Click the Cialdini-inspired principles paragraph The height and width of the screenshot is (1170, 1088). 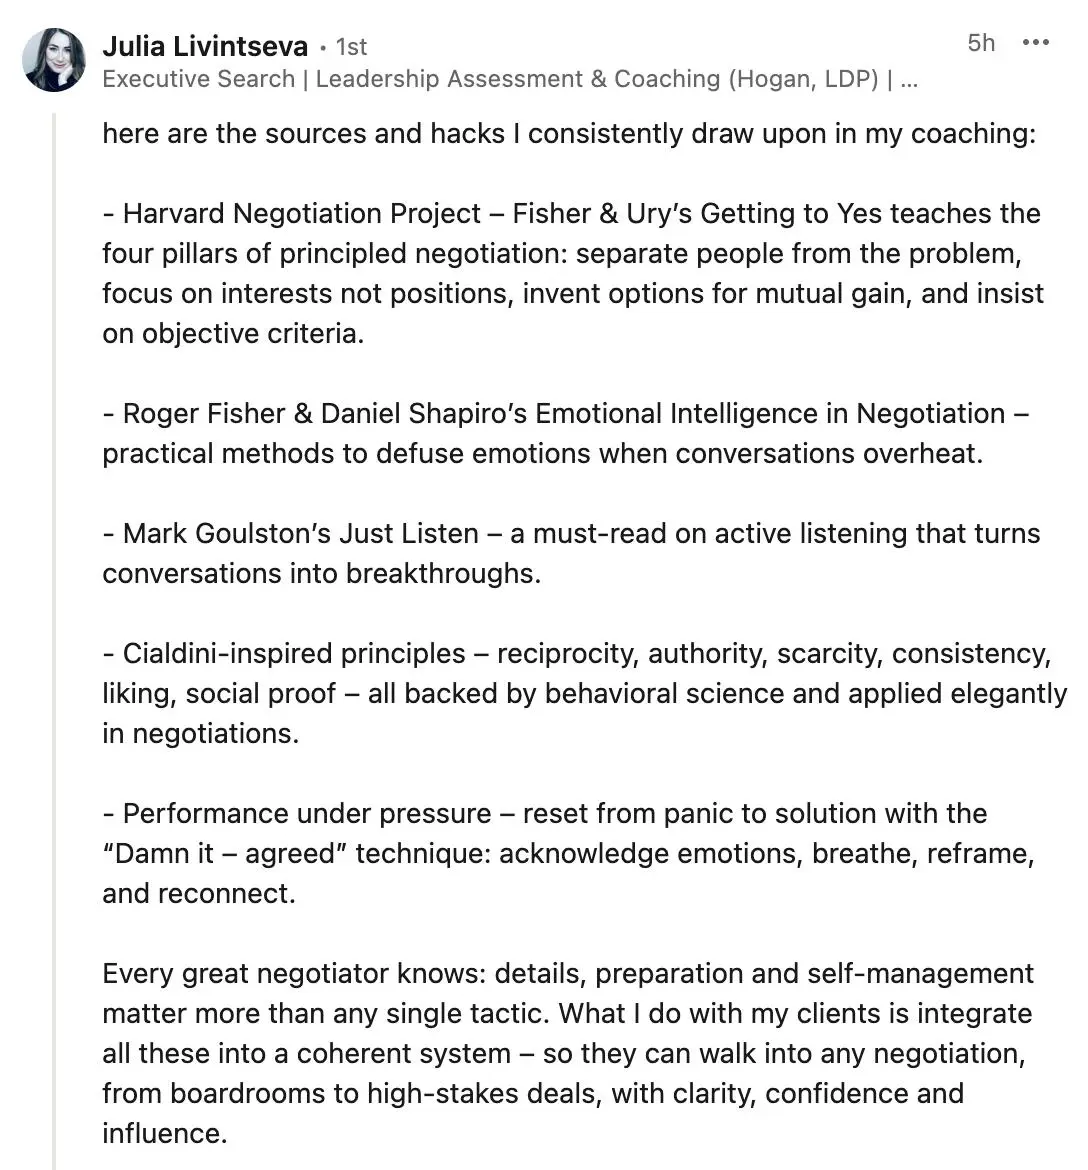pos(585,693)
